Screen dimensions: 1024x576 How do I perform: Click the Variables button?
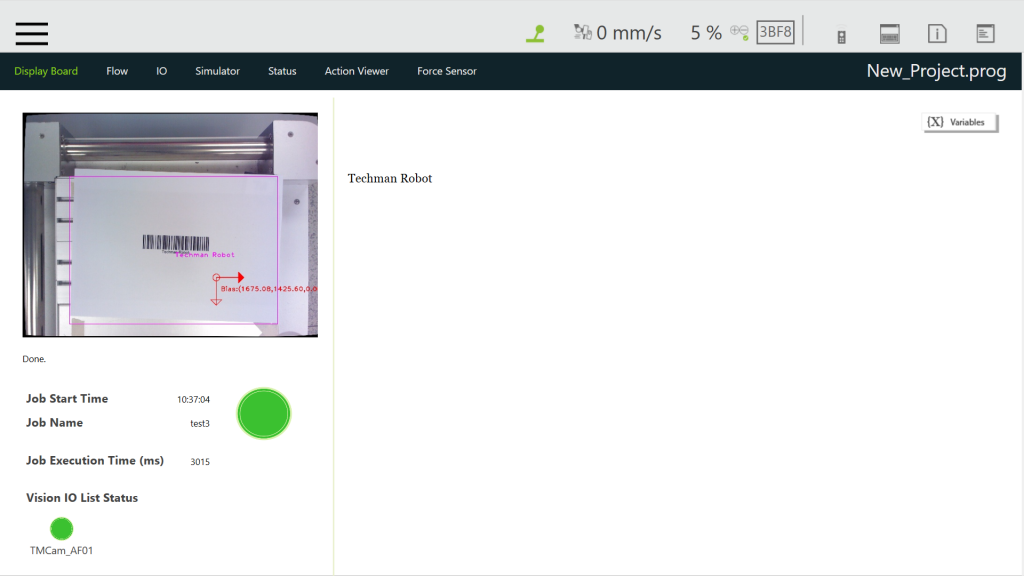(x=960, y=122)
